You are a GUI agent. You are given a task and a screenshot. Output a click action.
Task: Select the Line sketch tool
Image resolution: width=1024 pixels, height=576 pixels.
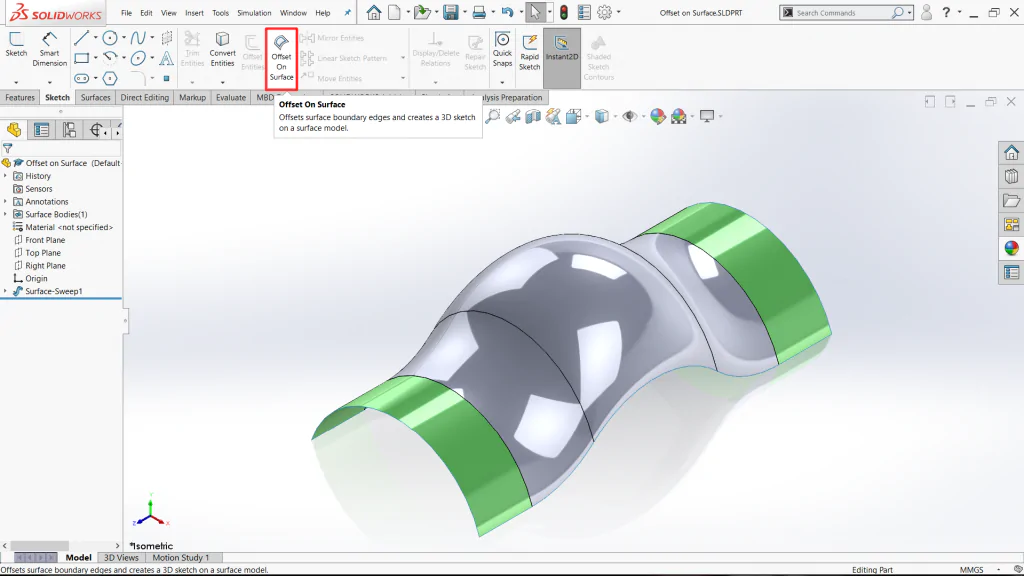[81, 38]
